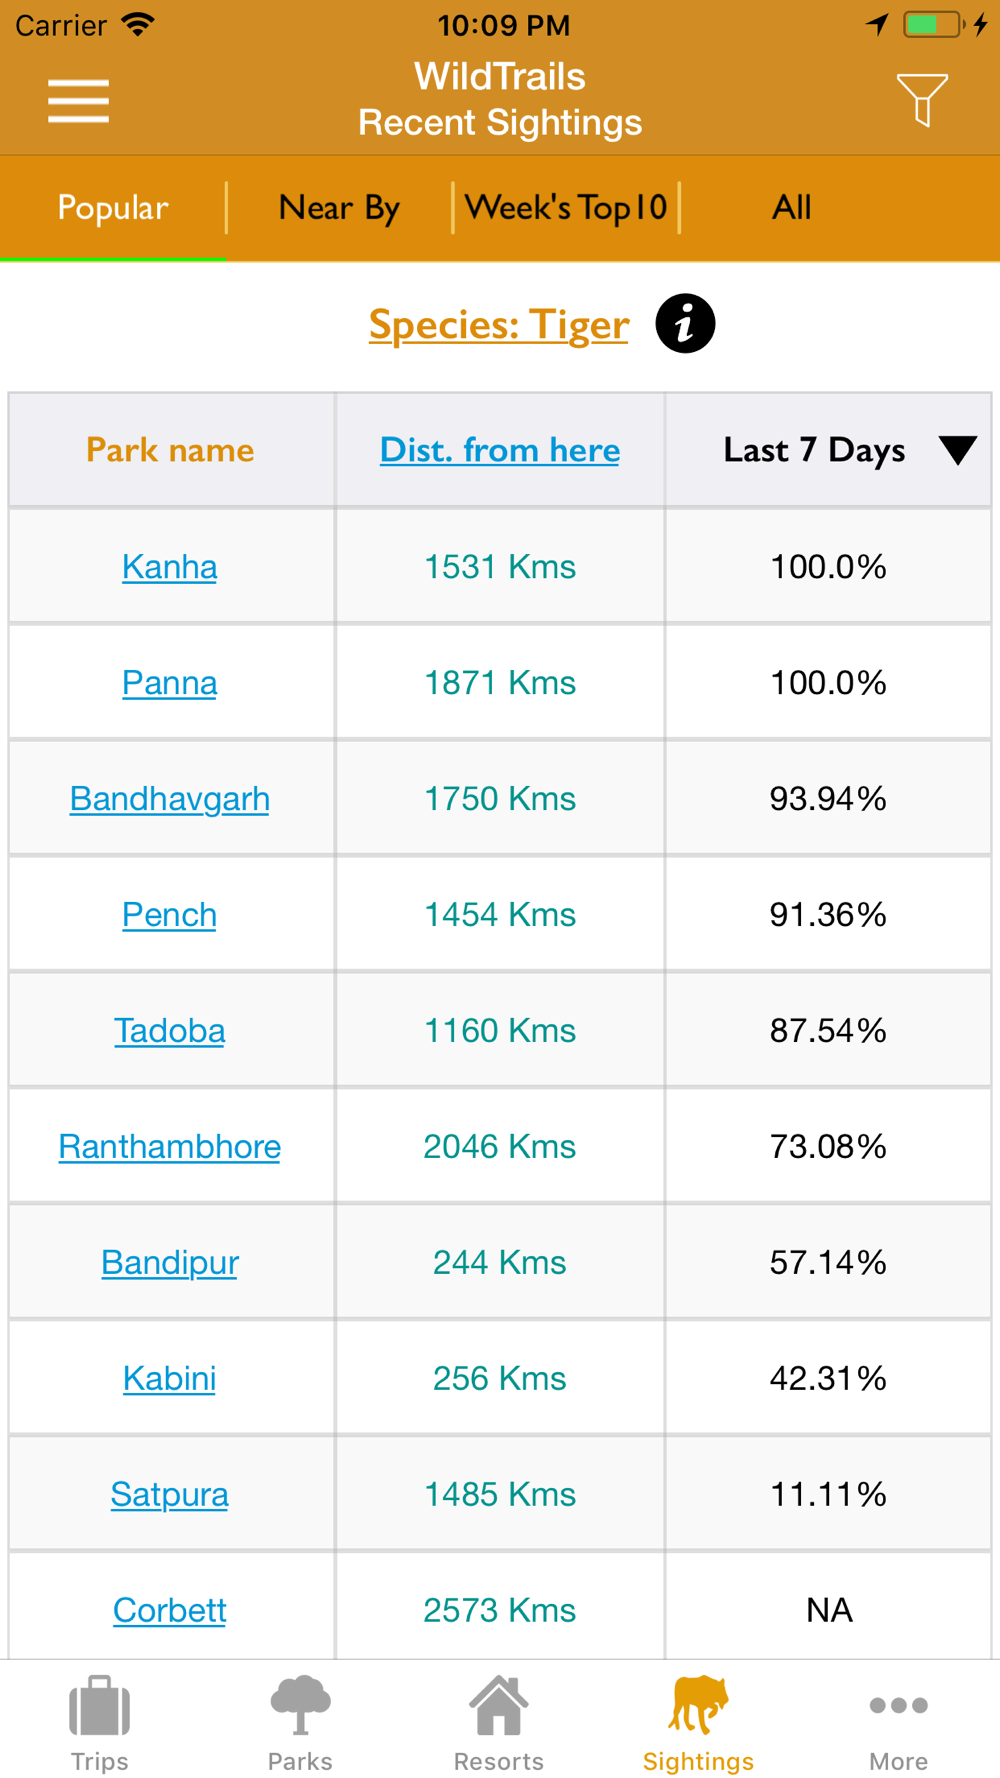
Task: Open the hamburger menu
Action: point(78,101)
